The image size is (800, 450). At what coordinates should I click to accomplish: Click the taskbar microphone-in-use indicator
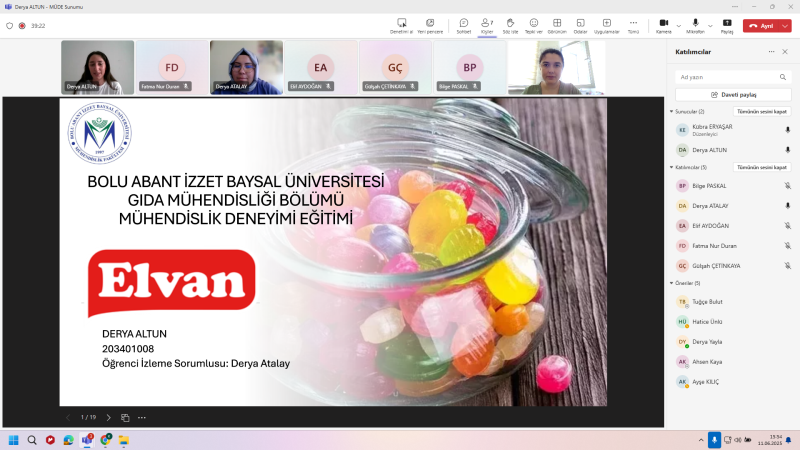(714, 440)
